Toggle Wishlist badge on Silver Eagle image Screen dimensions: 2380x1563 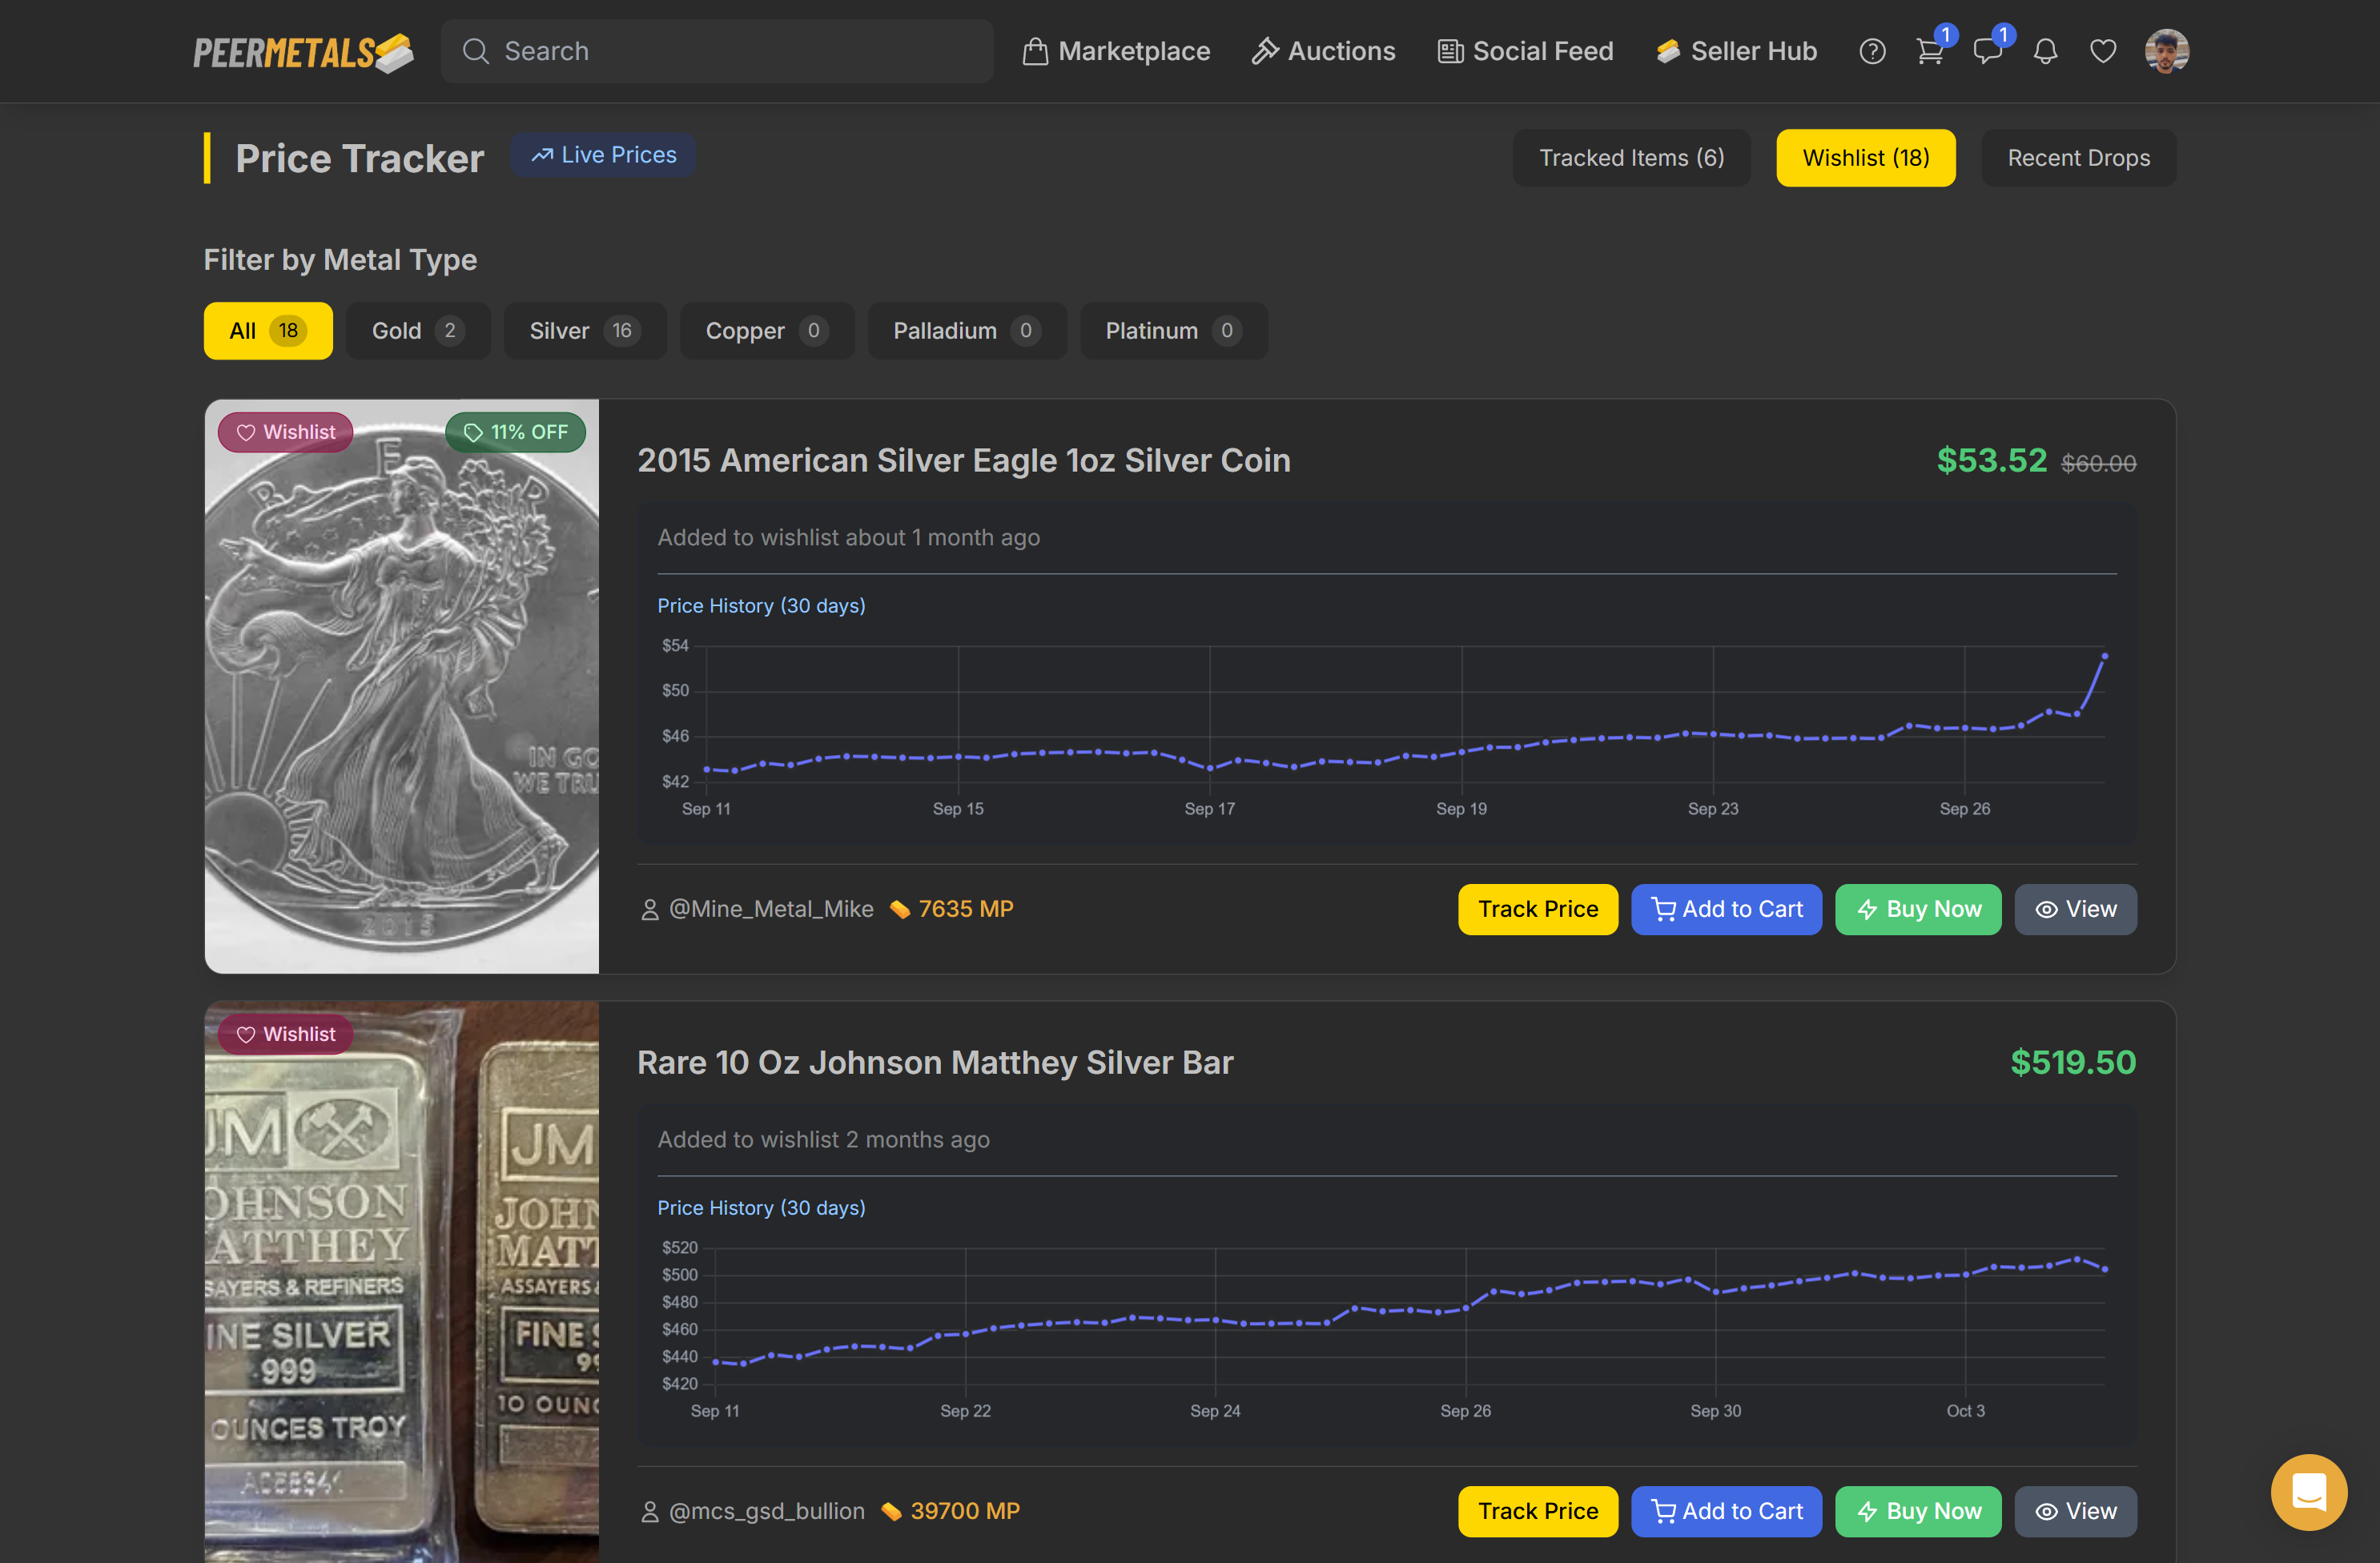286,432
